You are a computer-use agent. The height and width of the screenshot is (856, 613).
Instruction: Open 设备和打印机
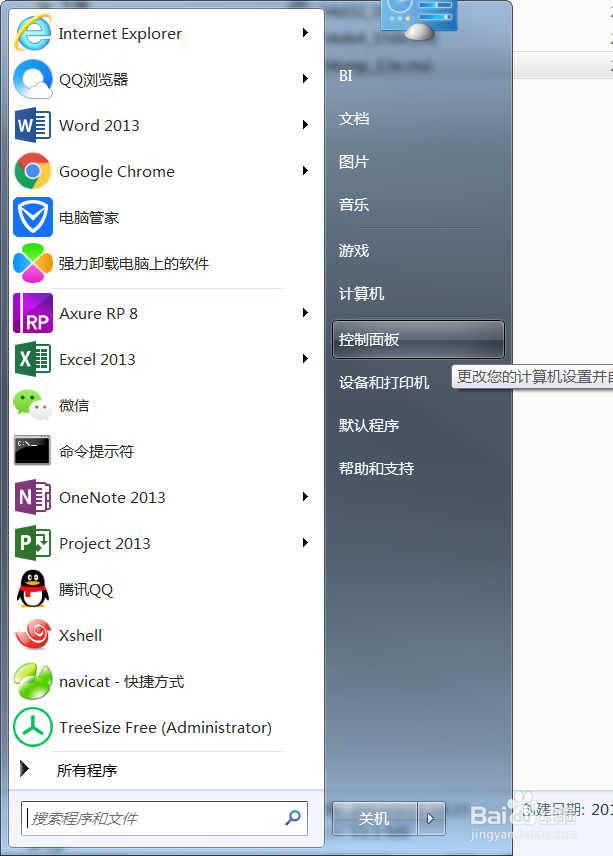click(384, 383)
